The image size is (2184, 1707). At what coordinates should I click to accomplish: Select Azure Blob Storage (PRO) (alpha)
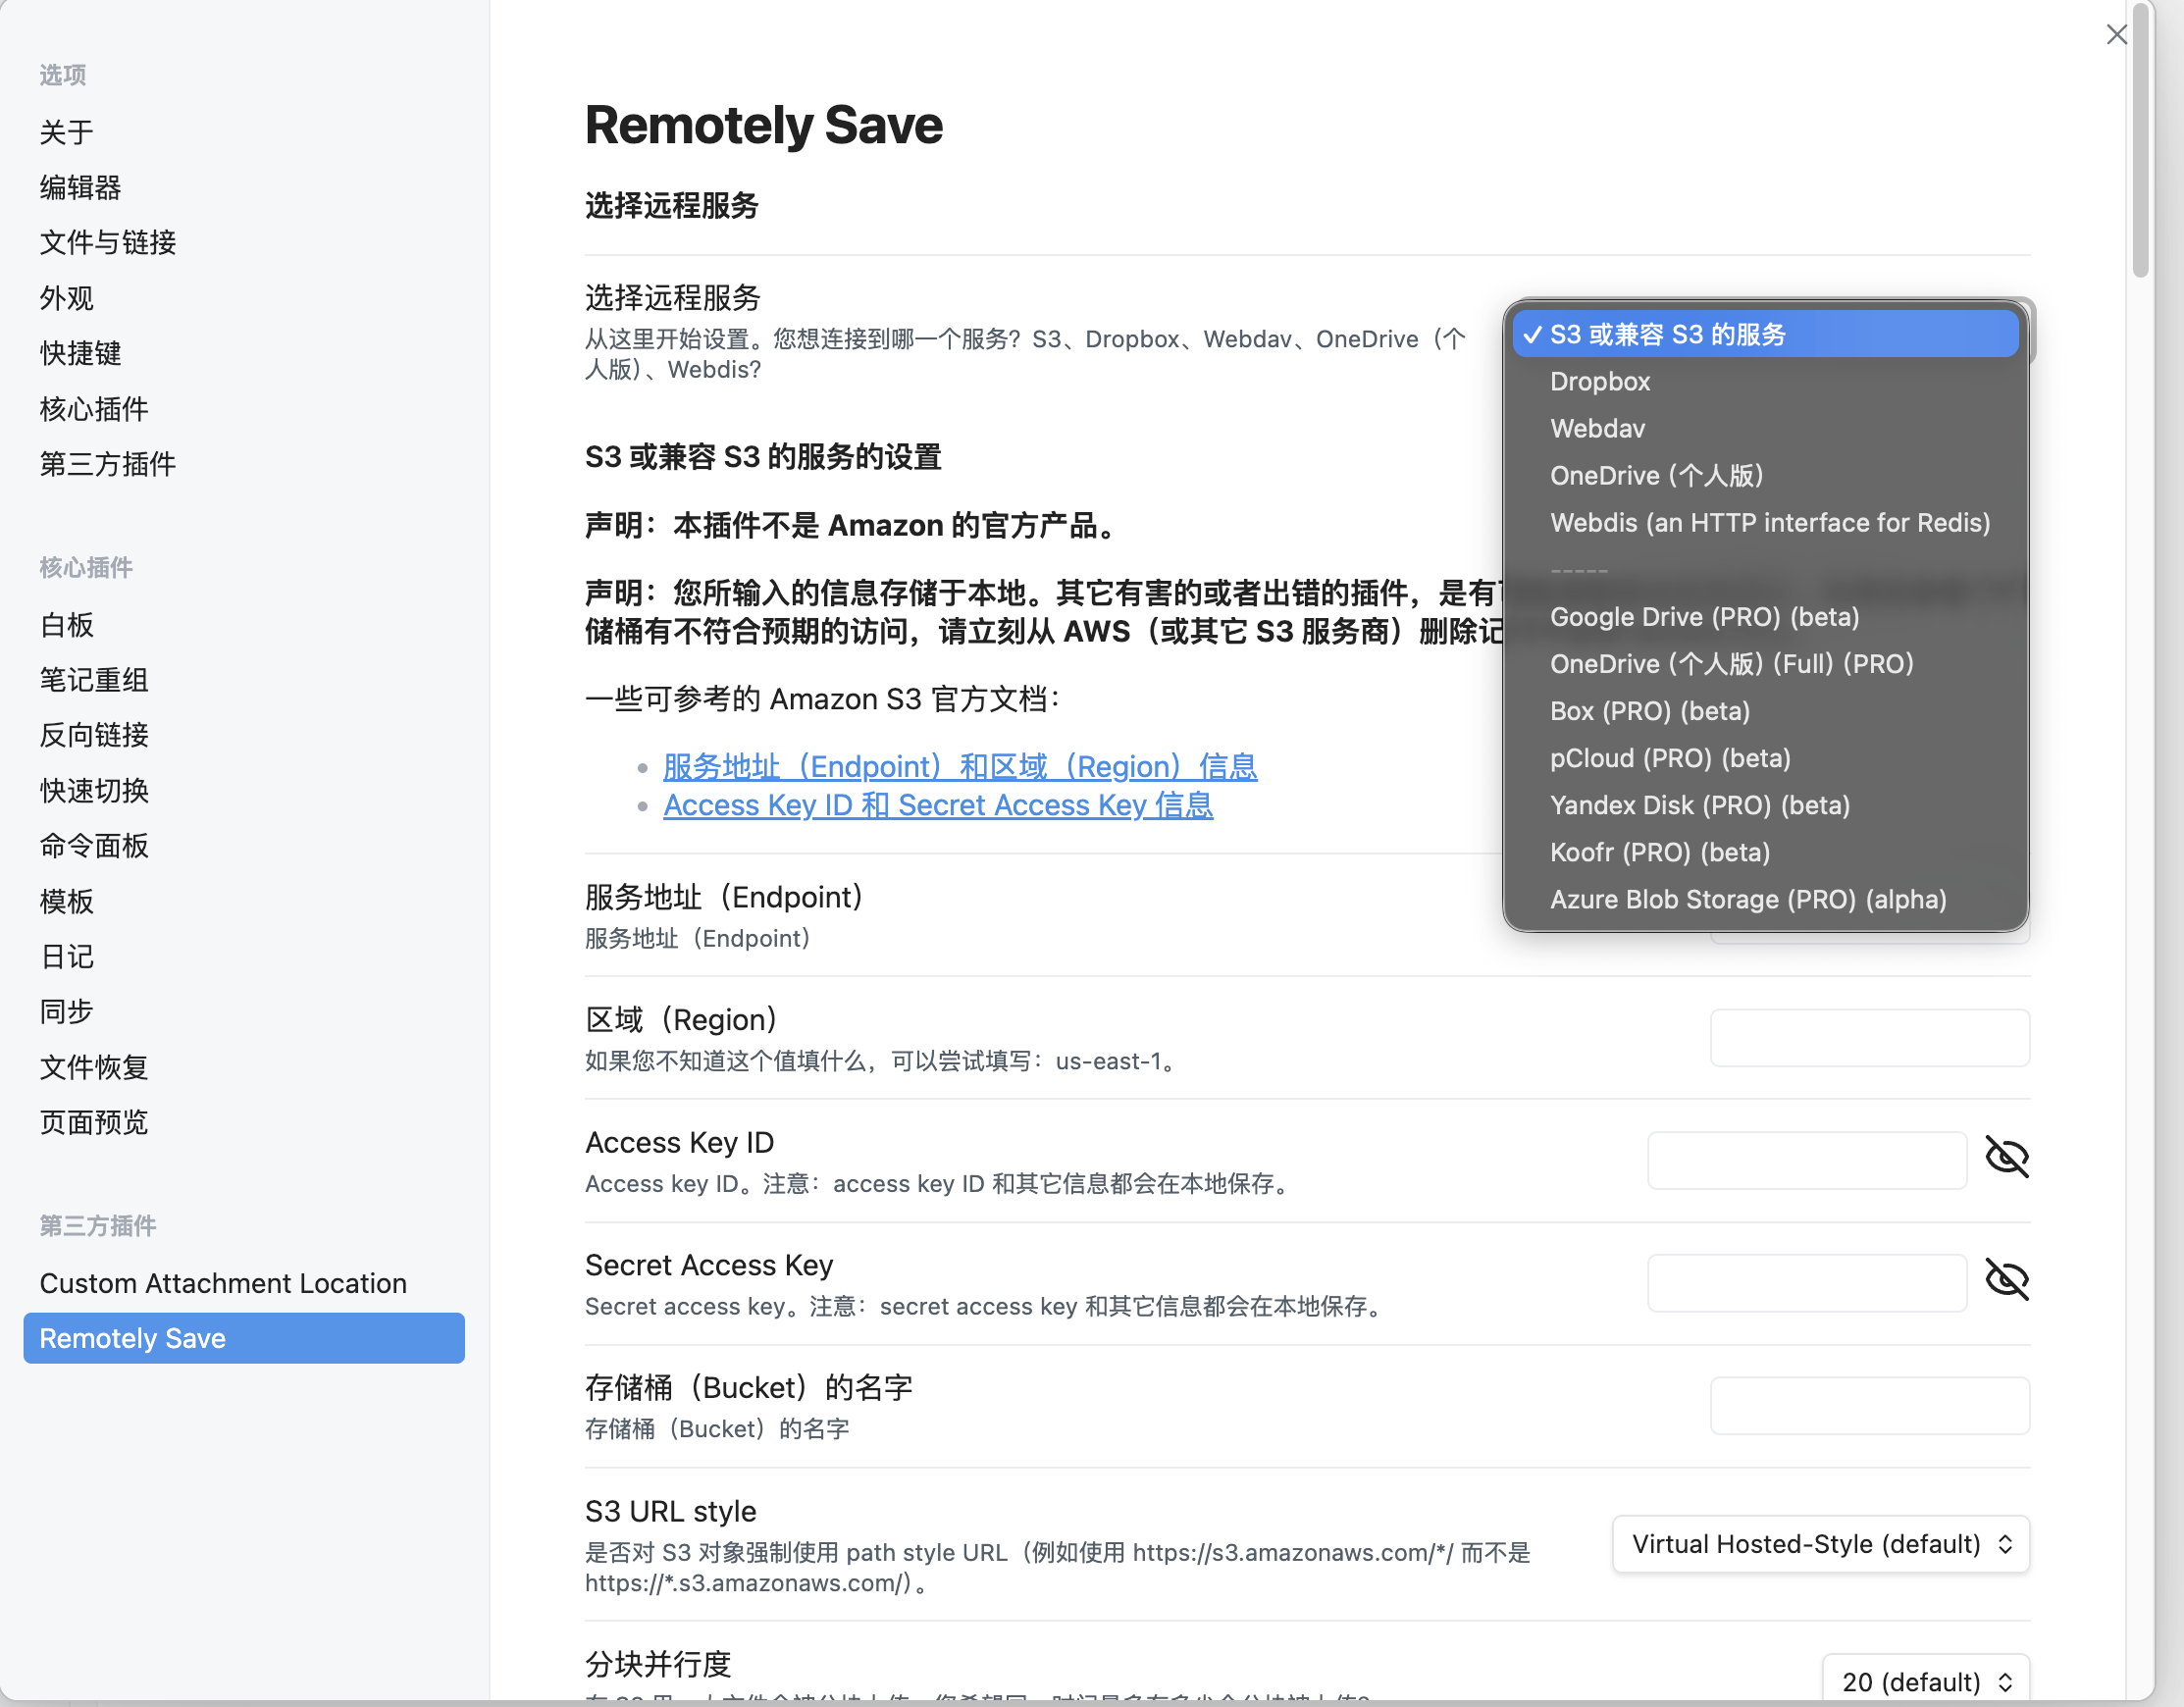1747,899
